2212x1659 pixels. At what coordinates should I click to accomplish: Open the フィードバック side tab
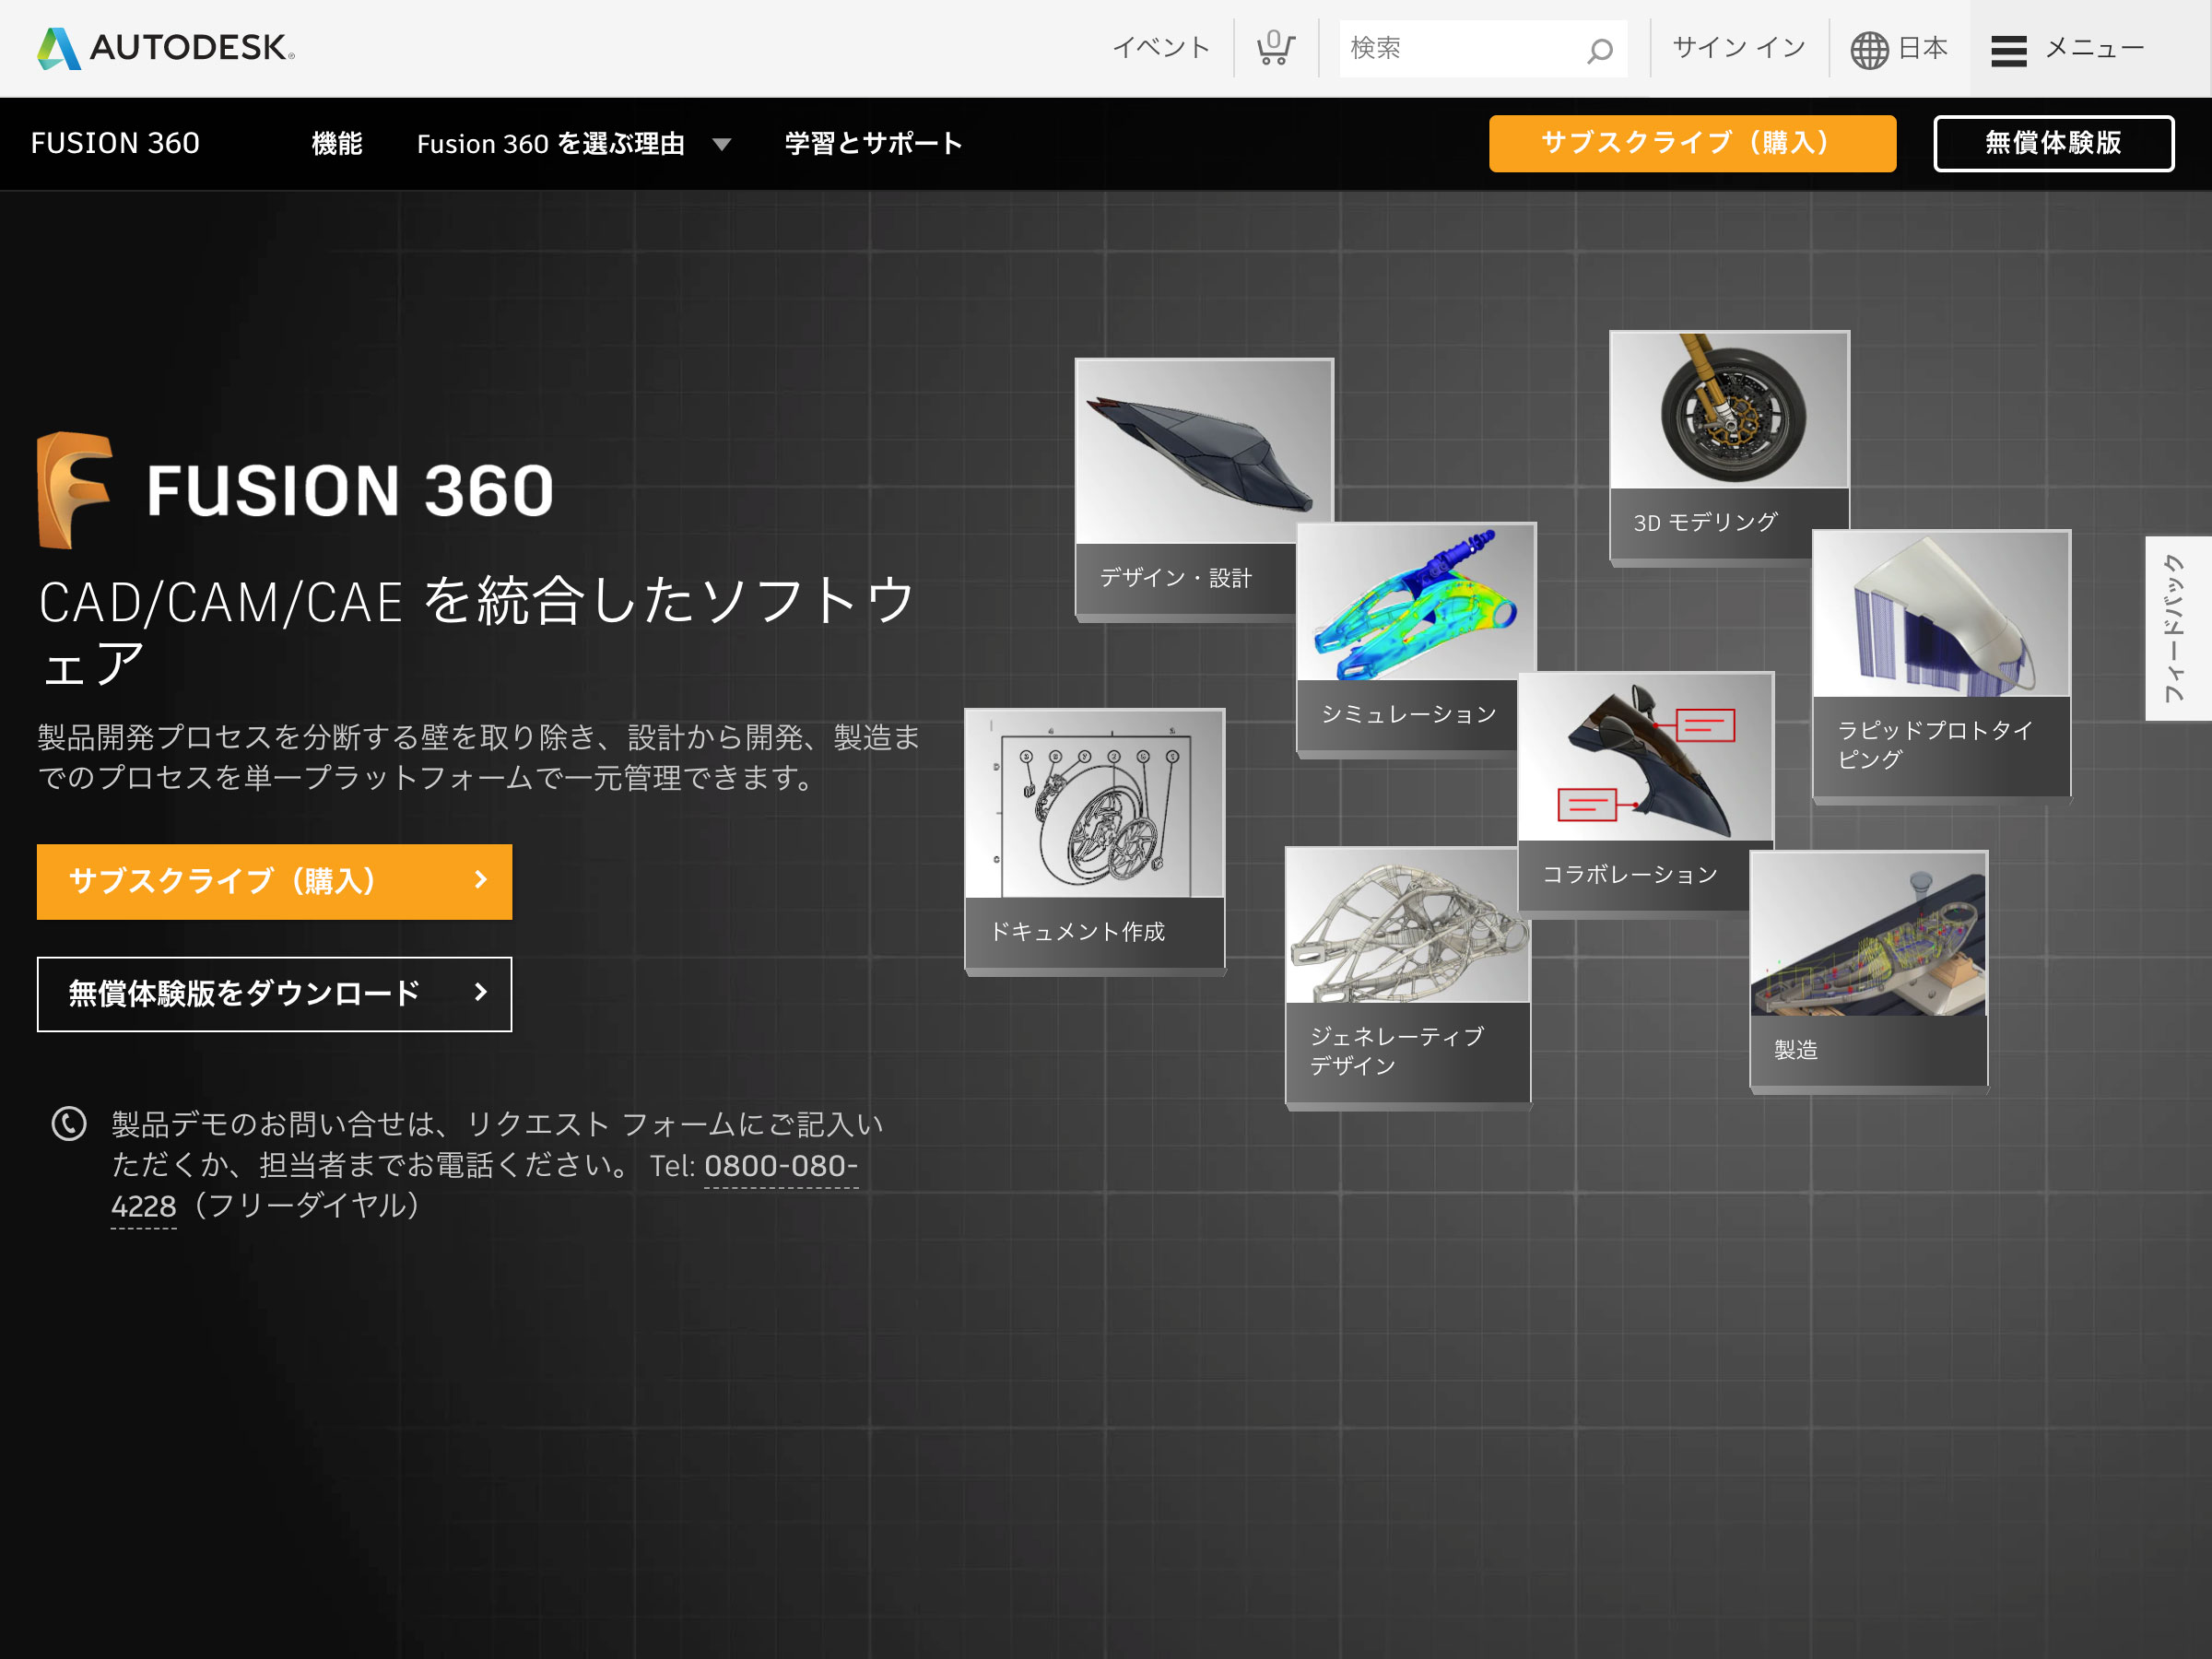click(2176, 628)
